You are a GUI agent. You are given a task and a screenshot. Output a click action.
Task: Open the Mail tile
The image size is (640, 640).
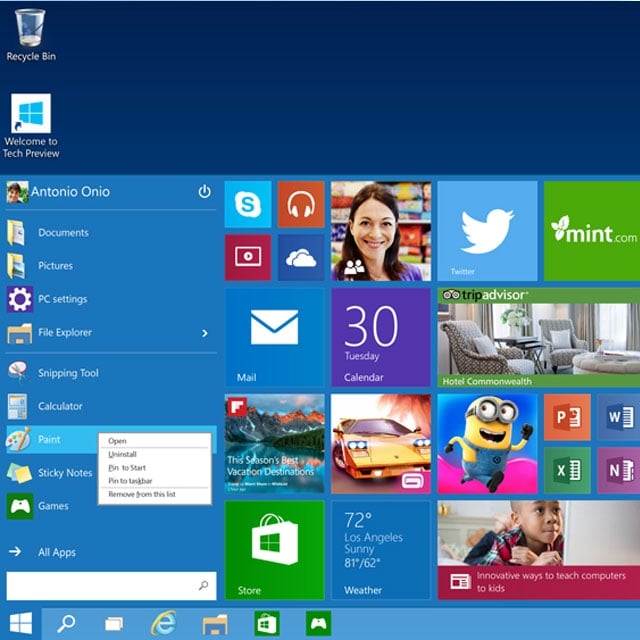[274, 337]
